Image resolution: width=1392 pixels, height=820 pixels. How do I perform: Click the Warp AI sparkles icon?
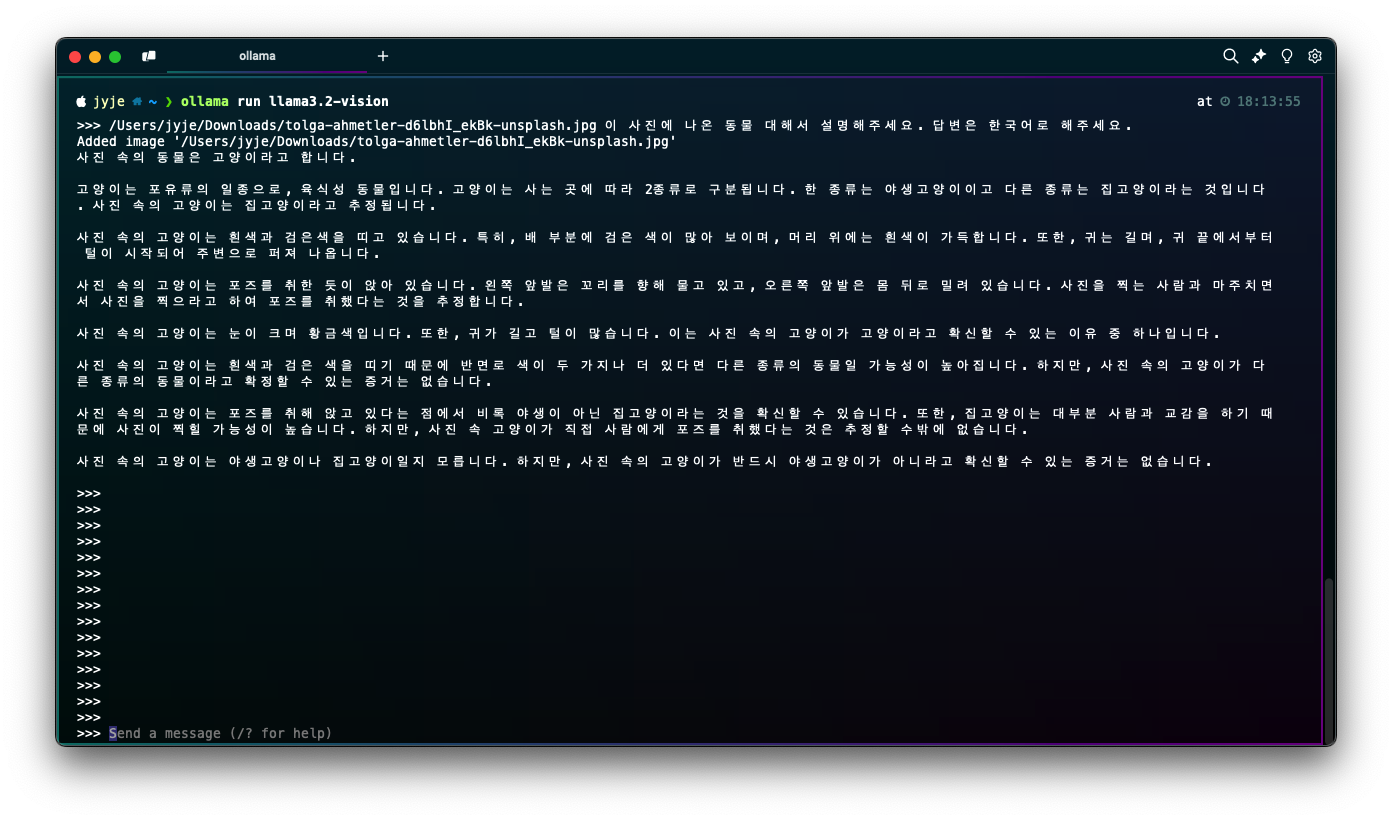(x=1259, y=56)
